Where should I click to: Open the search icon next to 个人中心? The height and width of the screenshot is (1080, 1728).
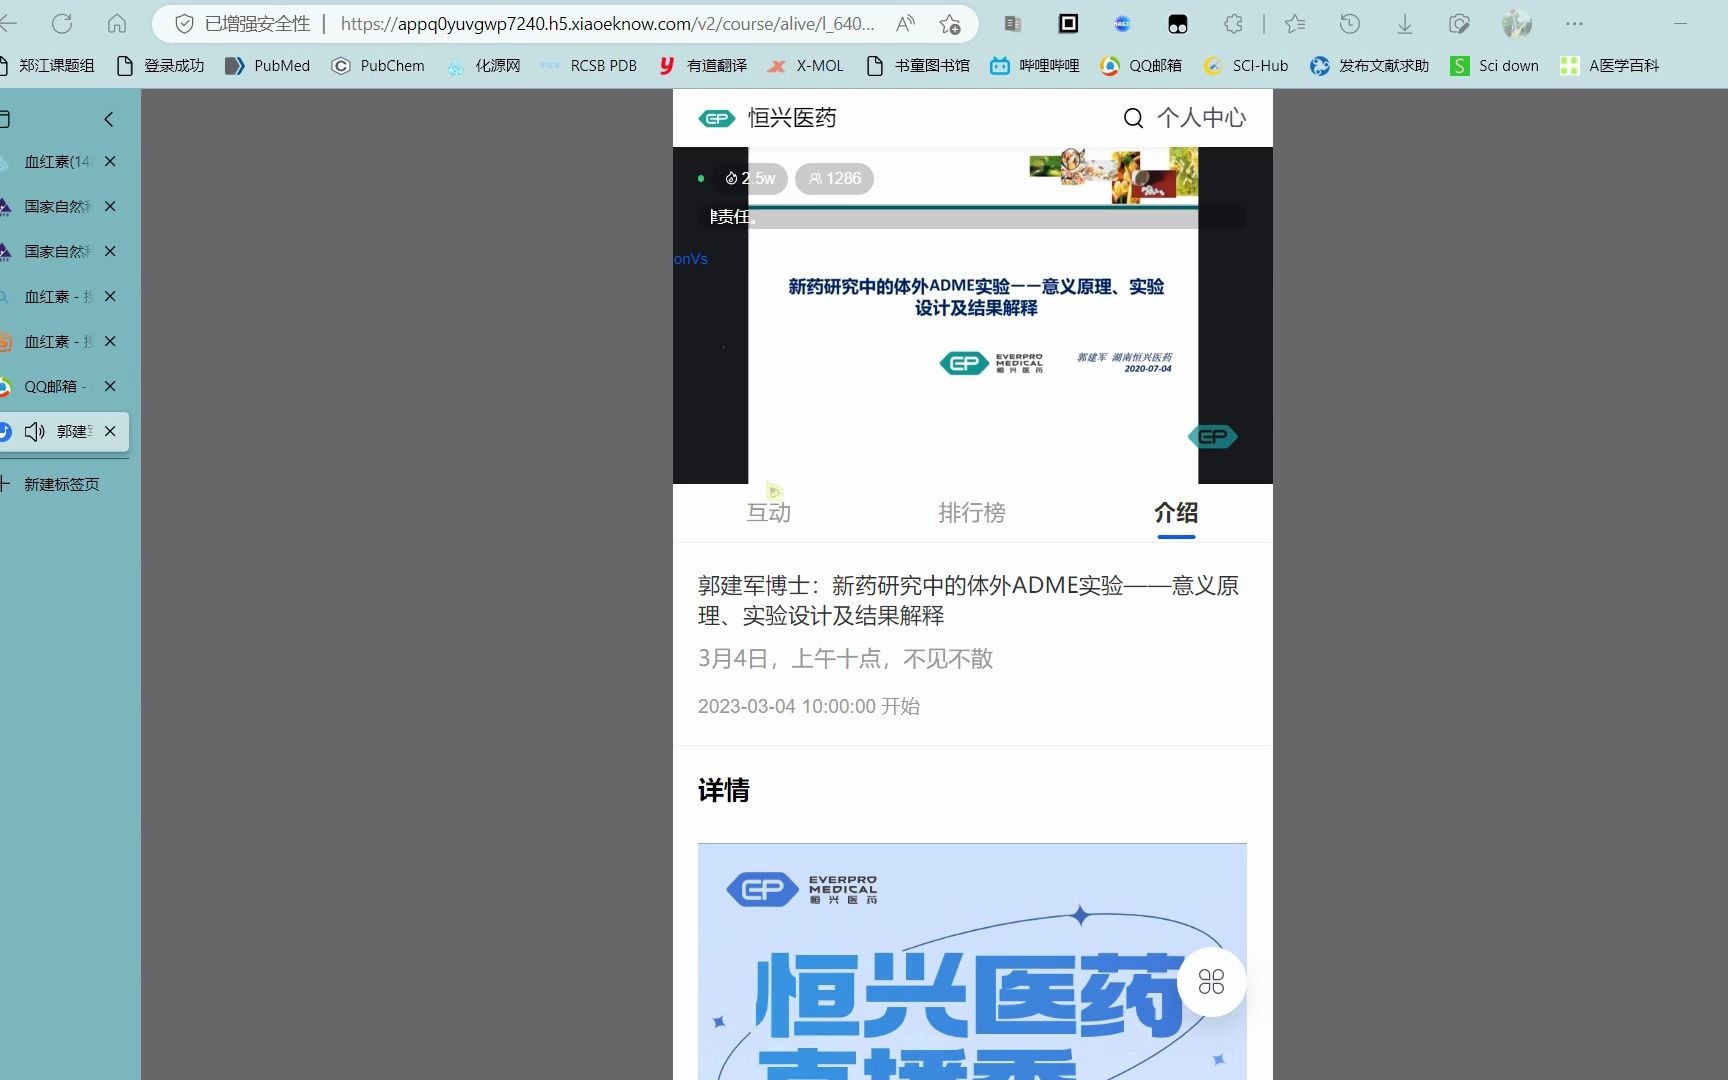pos(1132,117)
